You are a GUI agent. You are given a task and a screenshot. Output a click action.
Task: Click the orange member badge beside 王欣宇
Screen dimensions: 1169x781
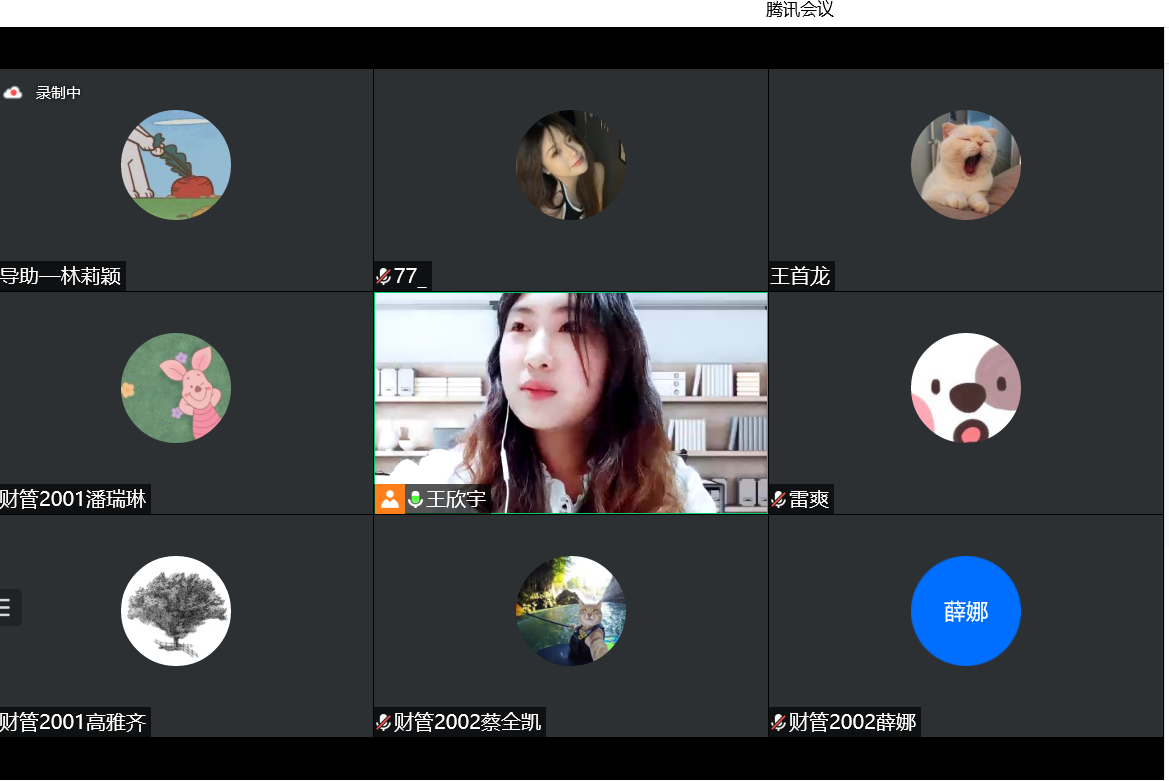point(390,498)
